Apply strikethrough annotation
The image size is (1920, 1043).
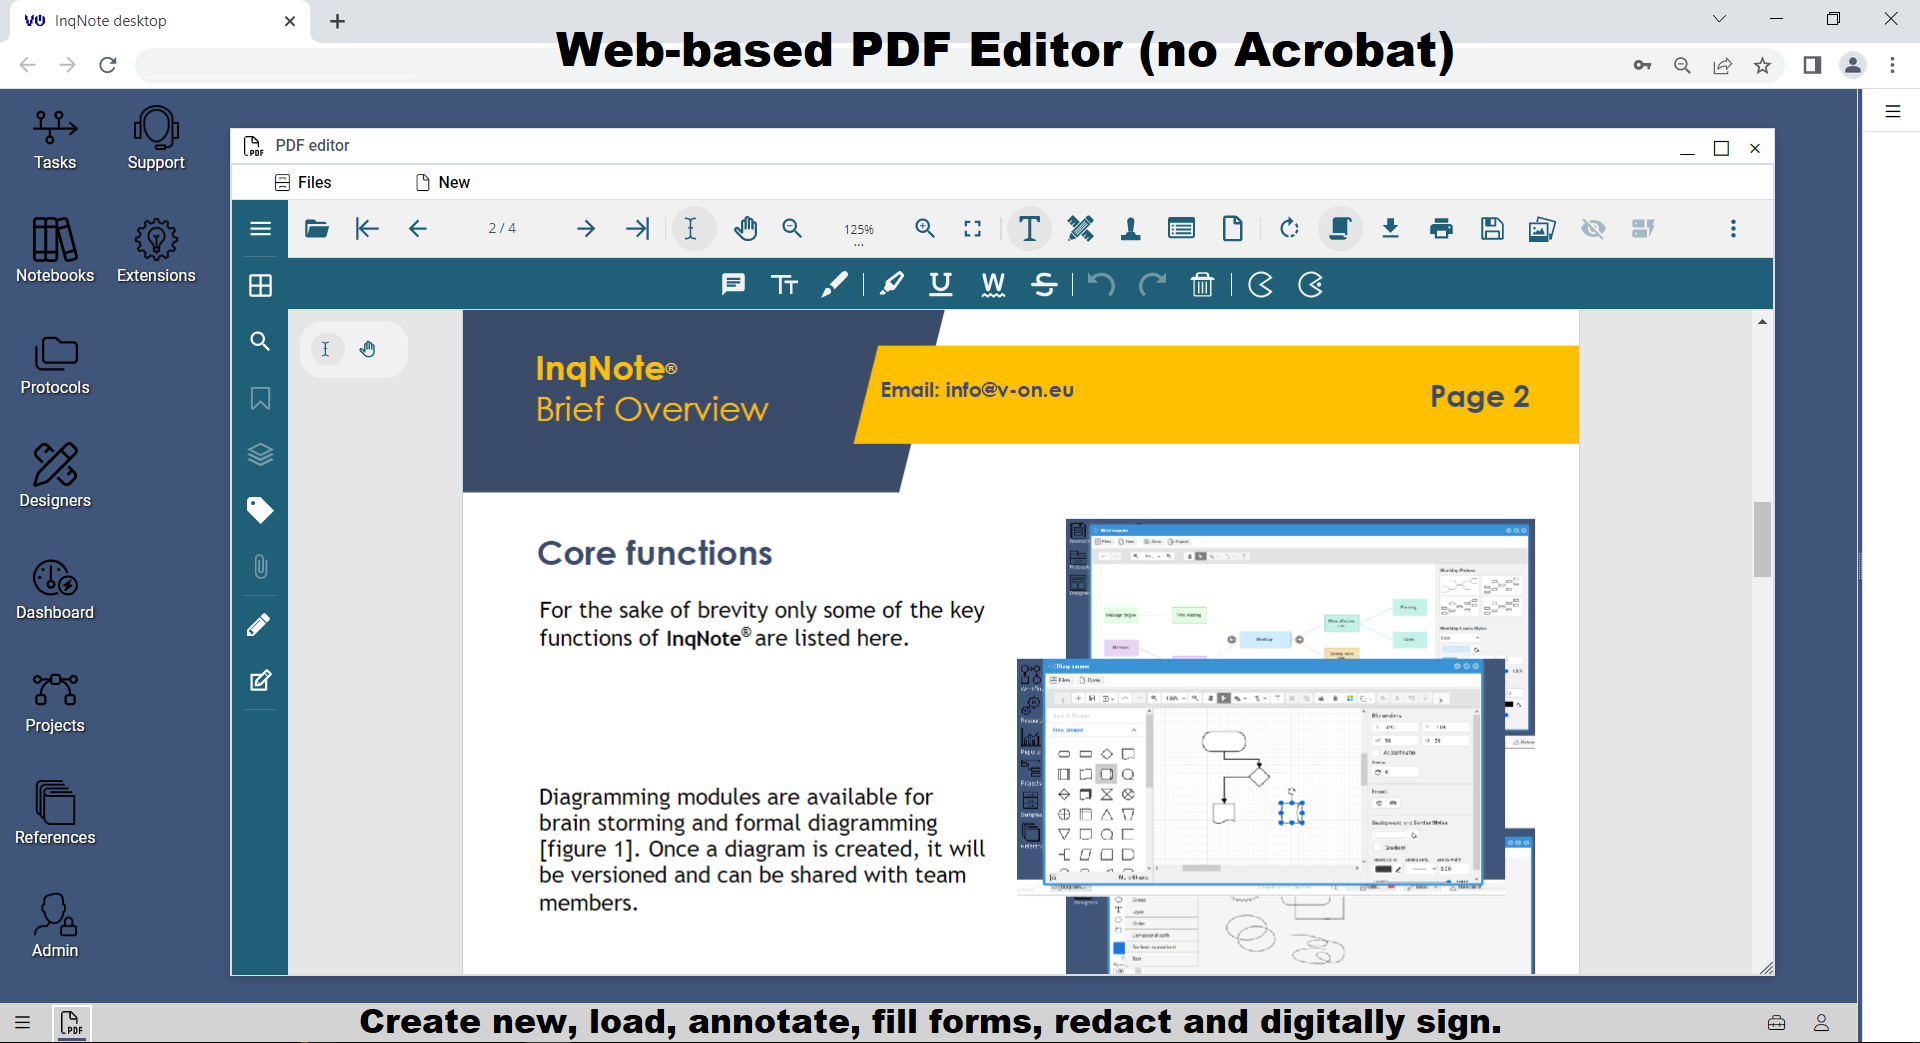coord(1044,285)
